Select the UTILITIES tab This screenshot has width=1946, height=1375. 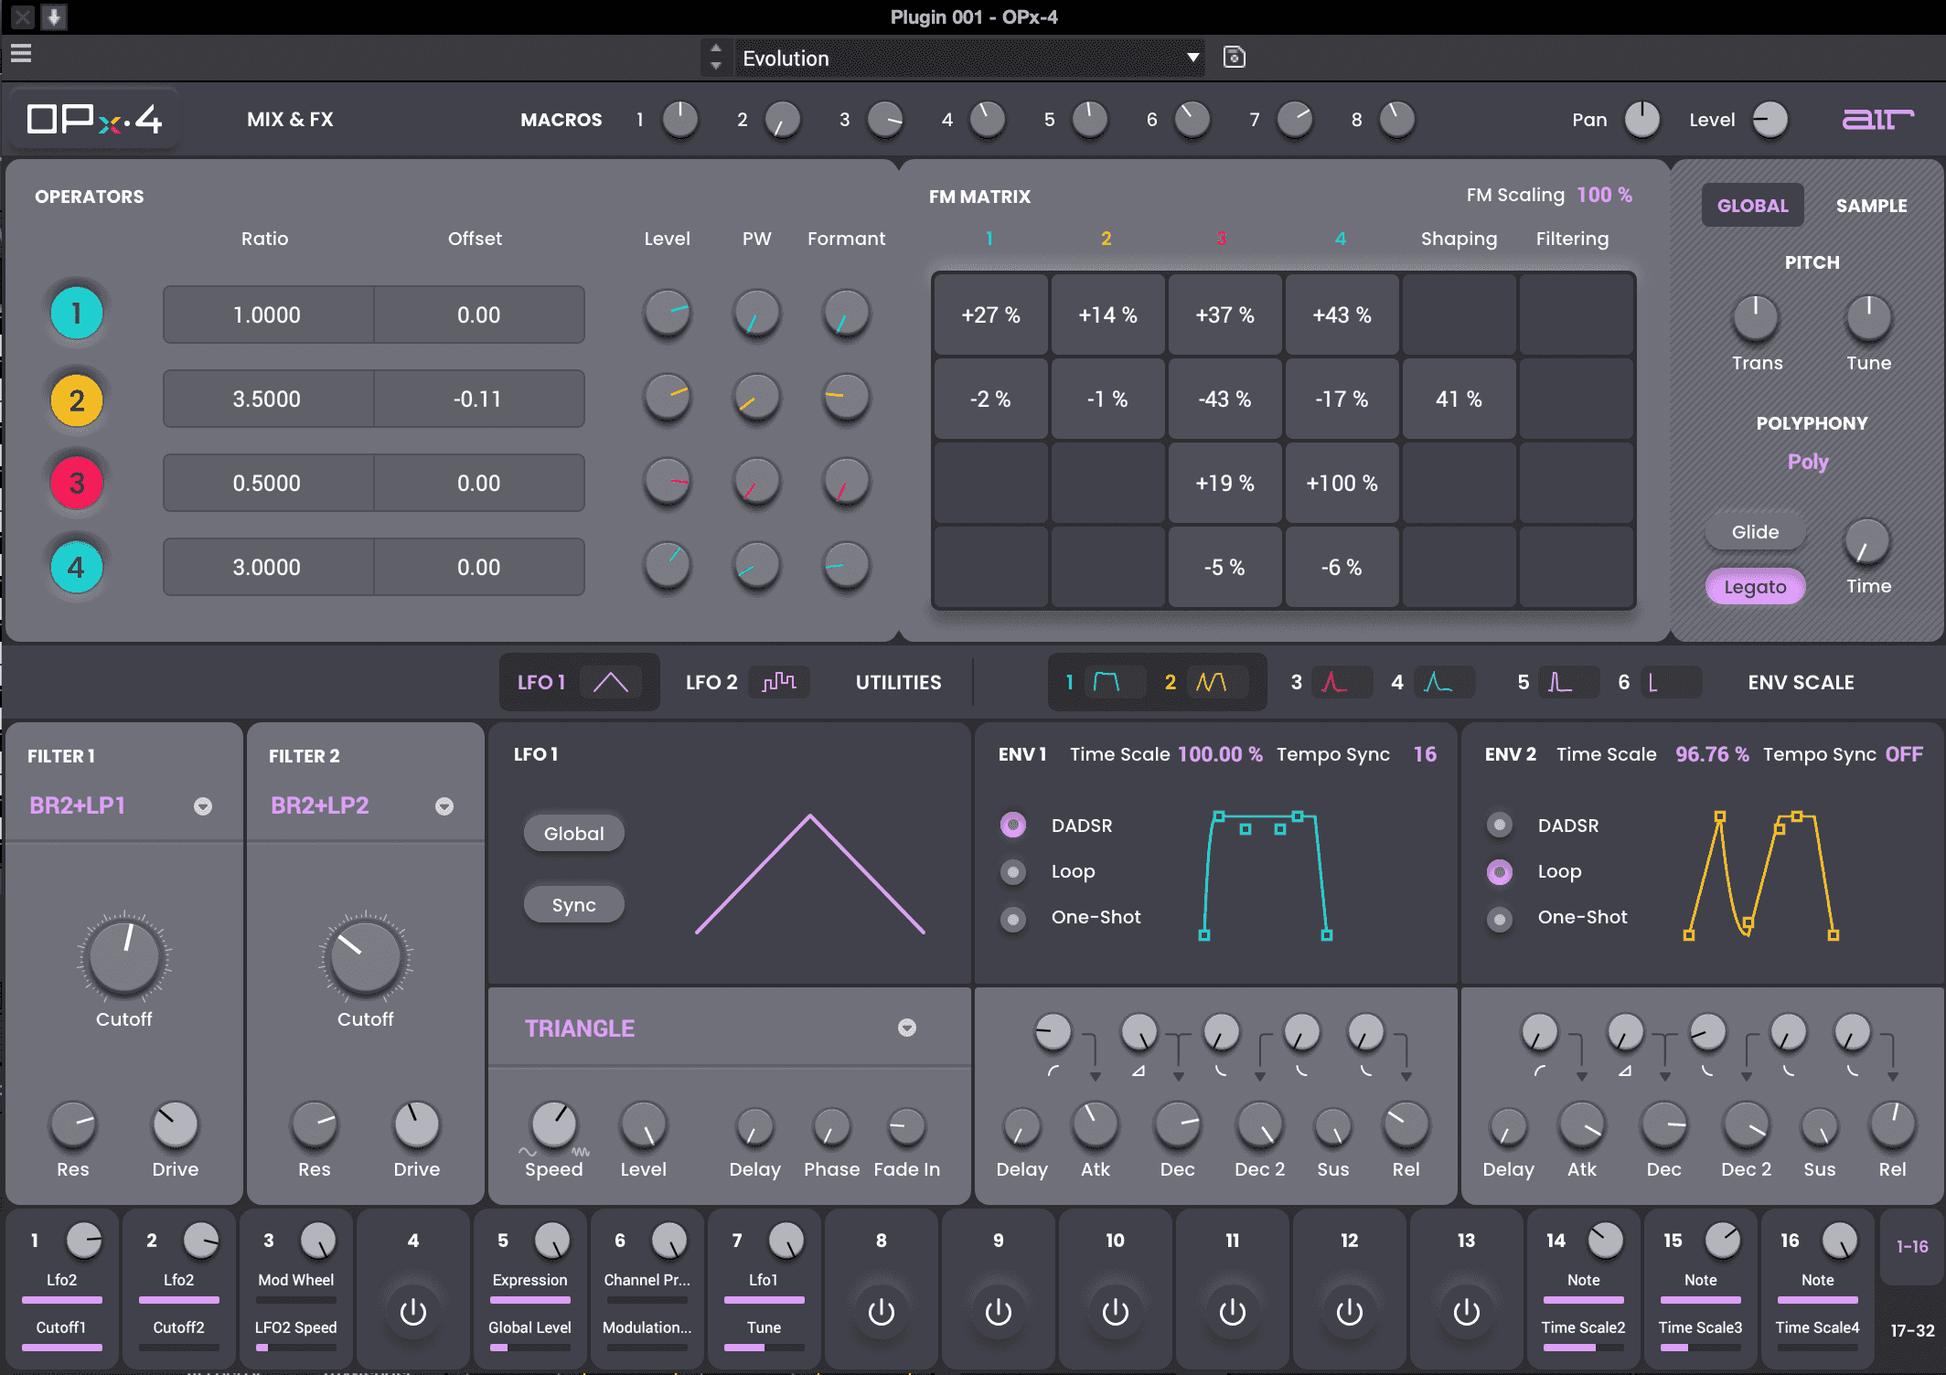[897, 682]
